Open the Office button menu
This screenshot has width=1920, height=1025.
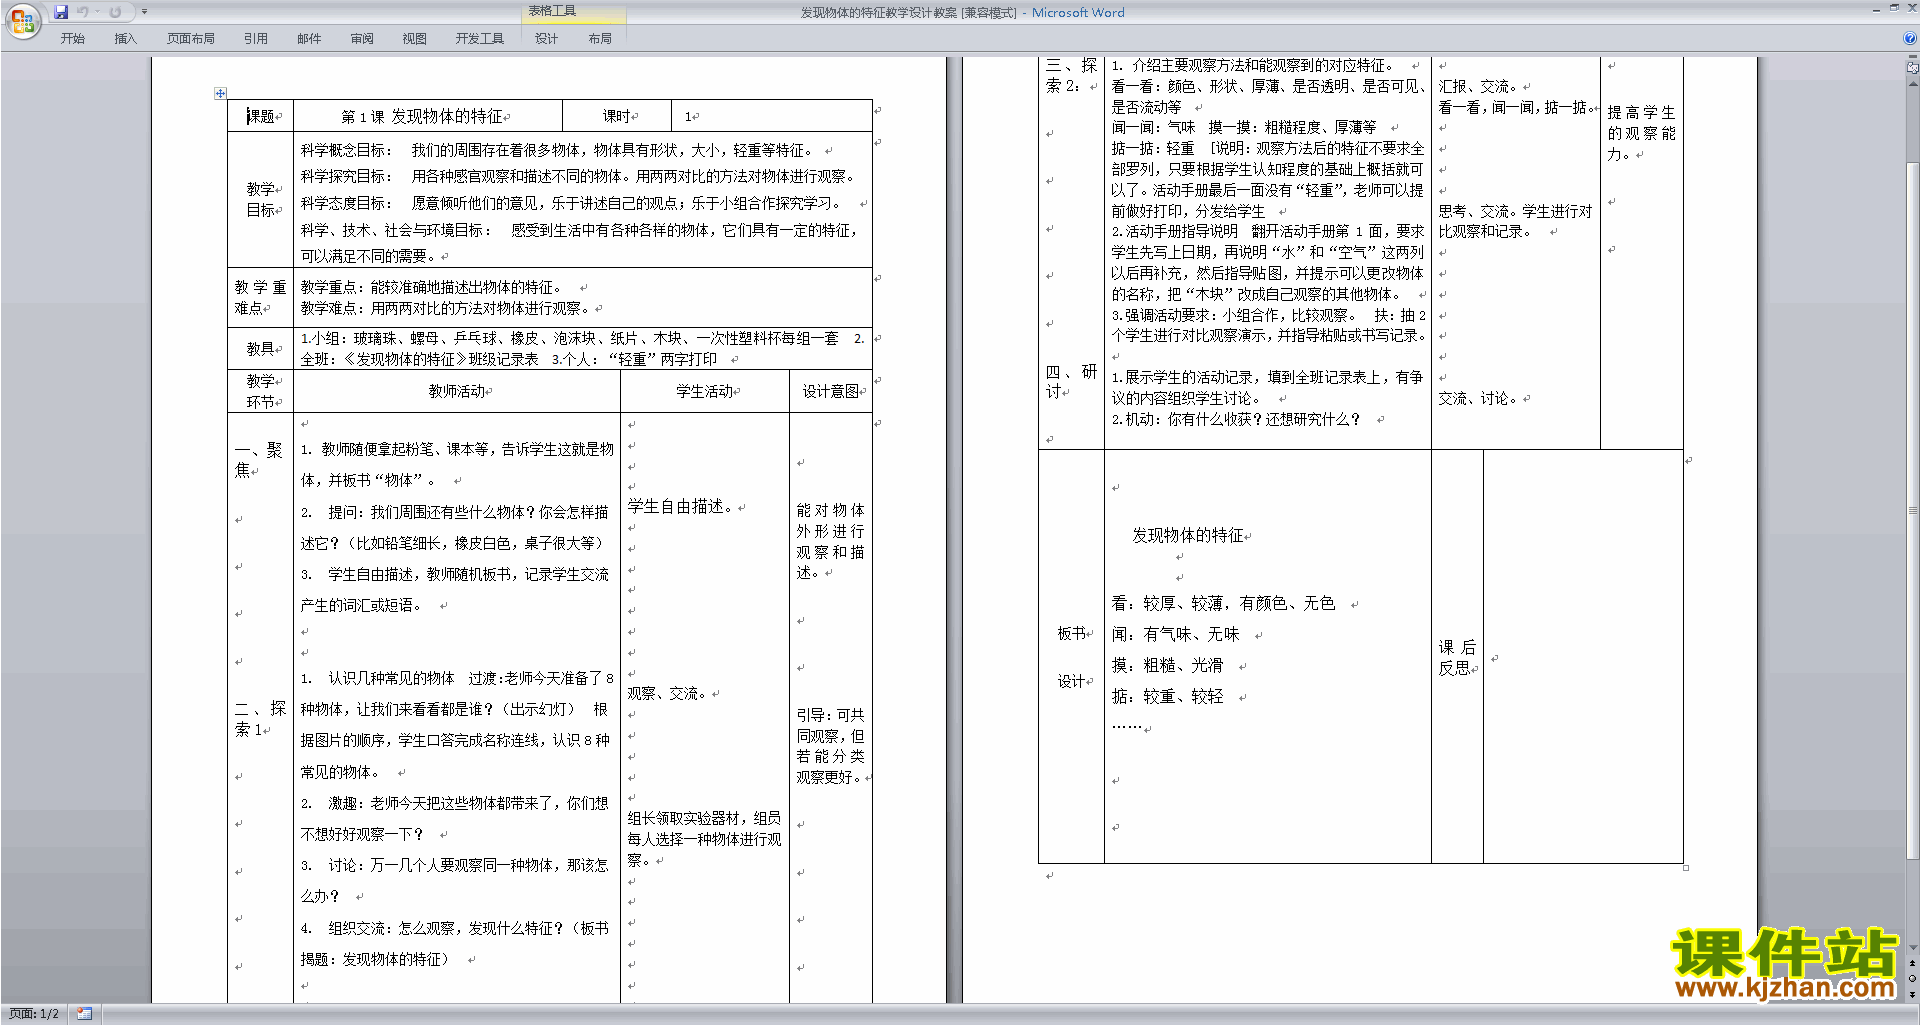22,20
